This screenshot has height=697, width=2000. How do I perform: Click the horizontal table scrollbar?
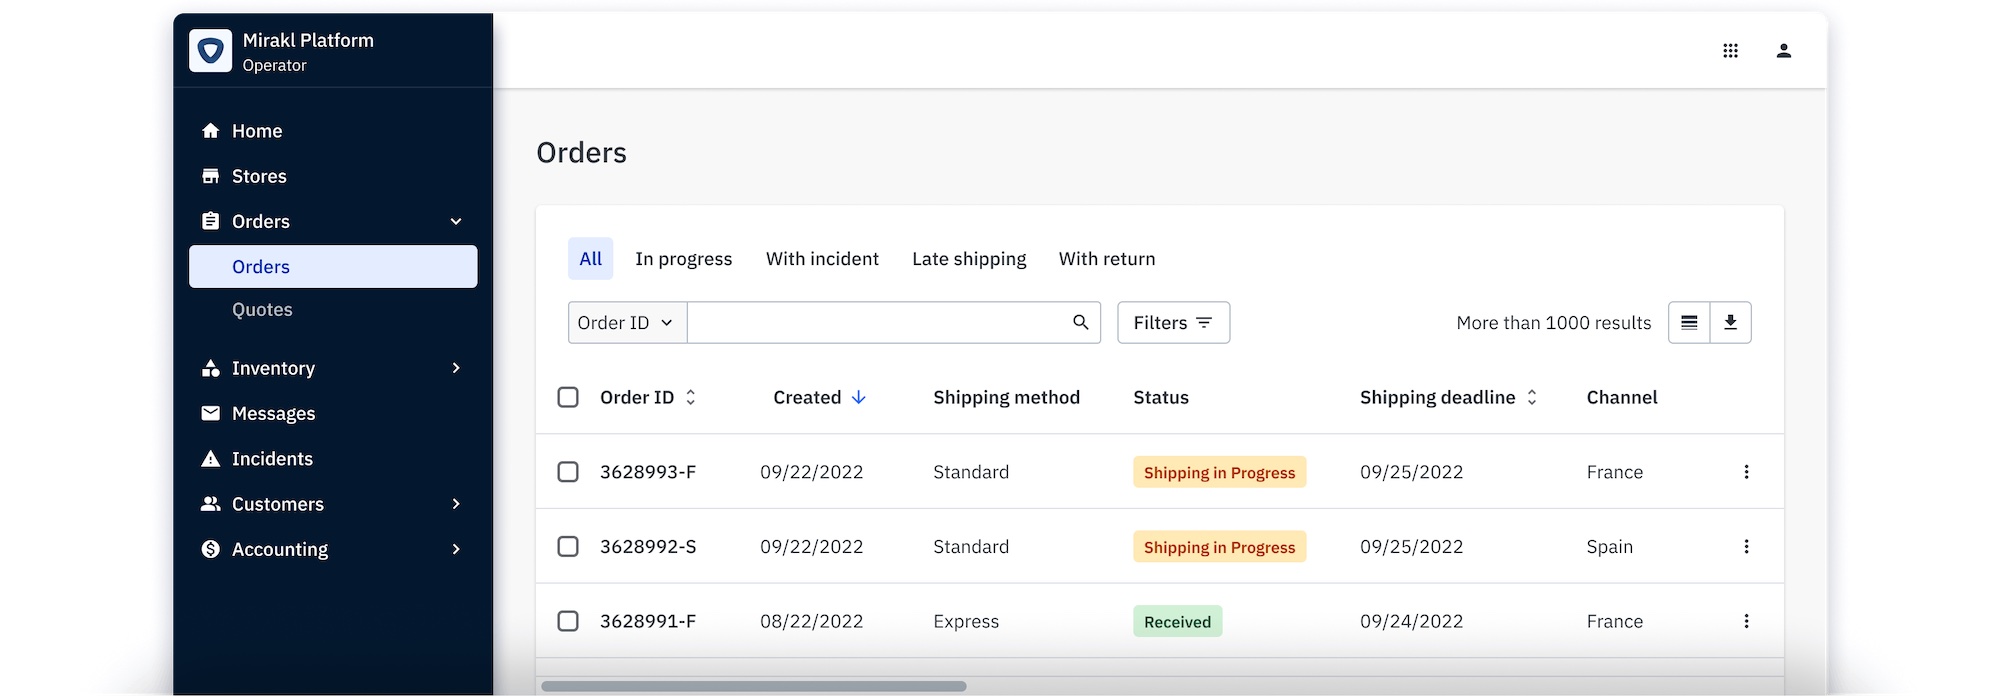tap(754, 686)
